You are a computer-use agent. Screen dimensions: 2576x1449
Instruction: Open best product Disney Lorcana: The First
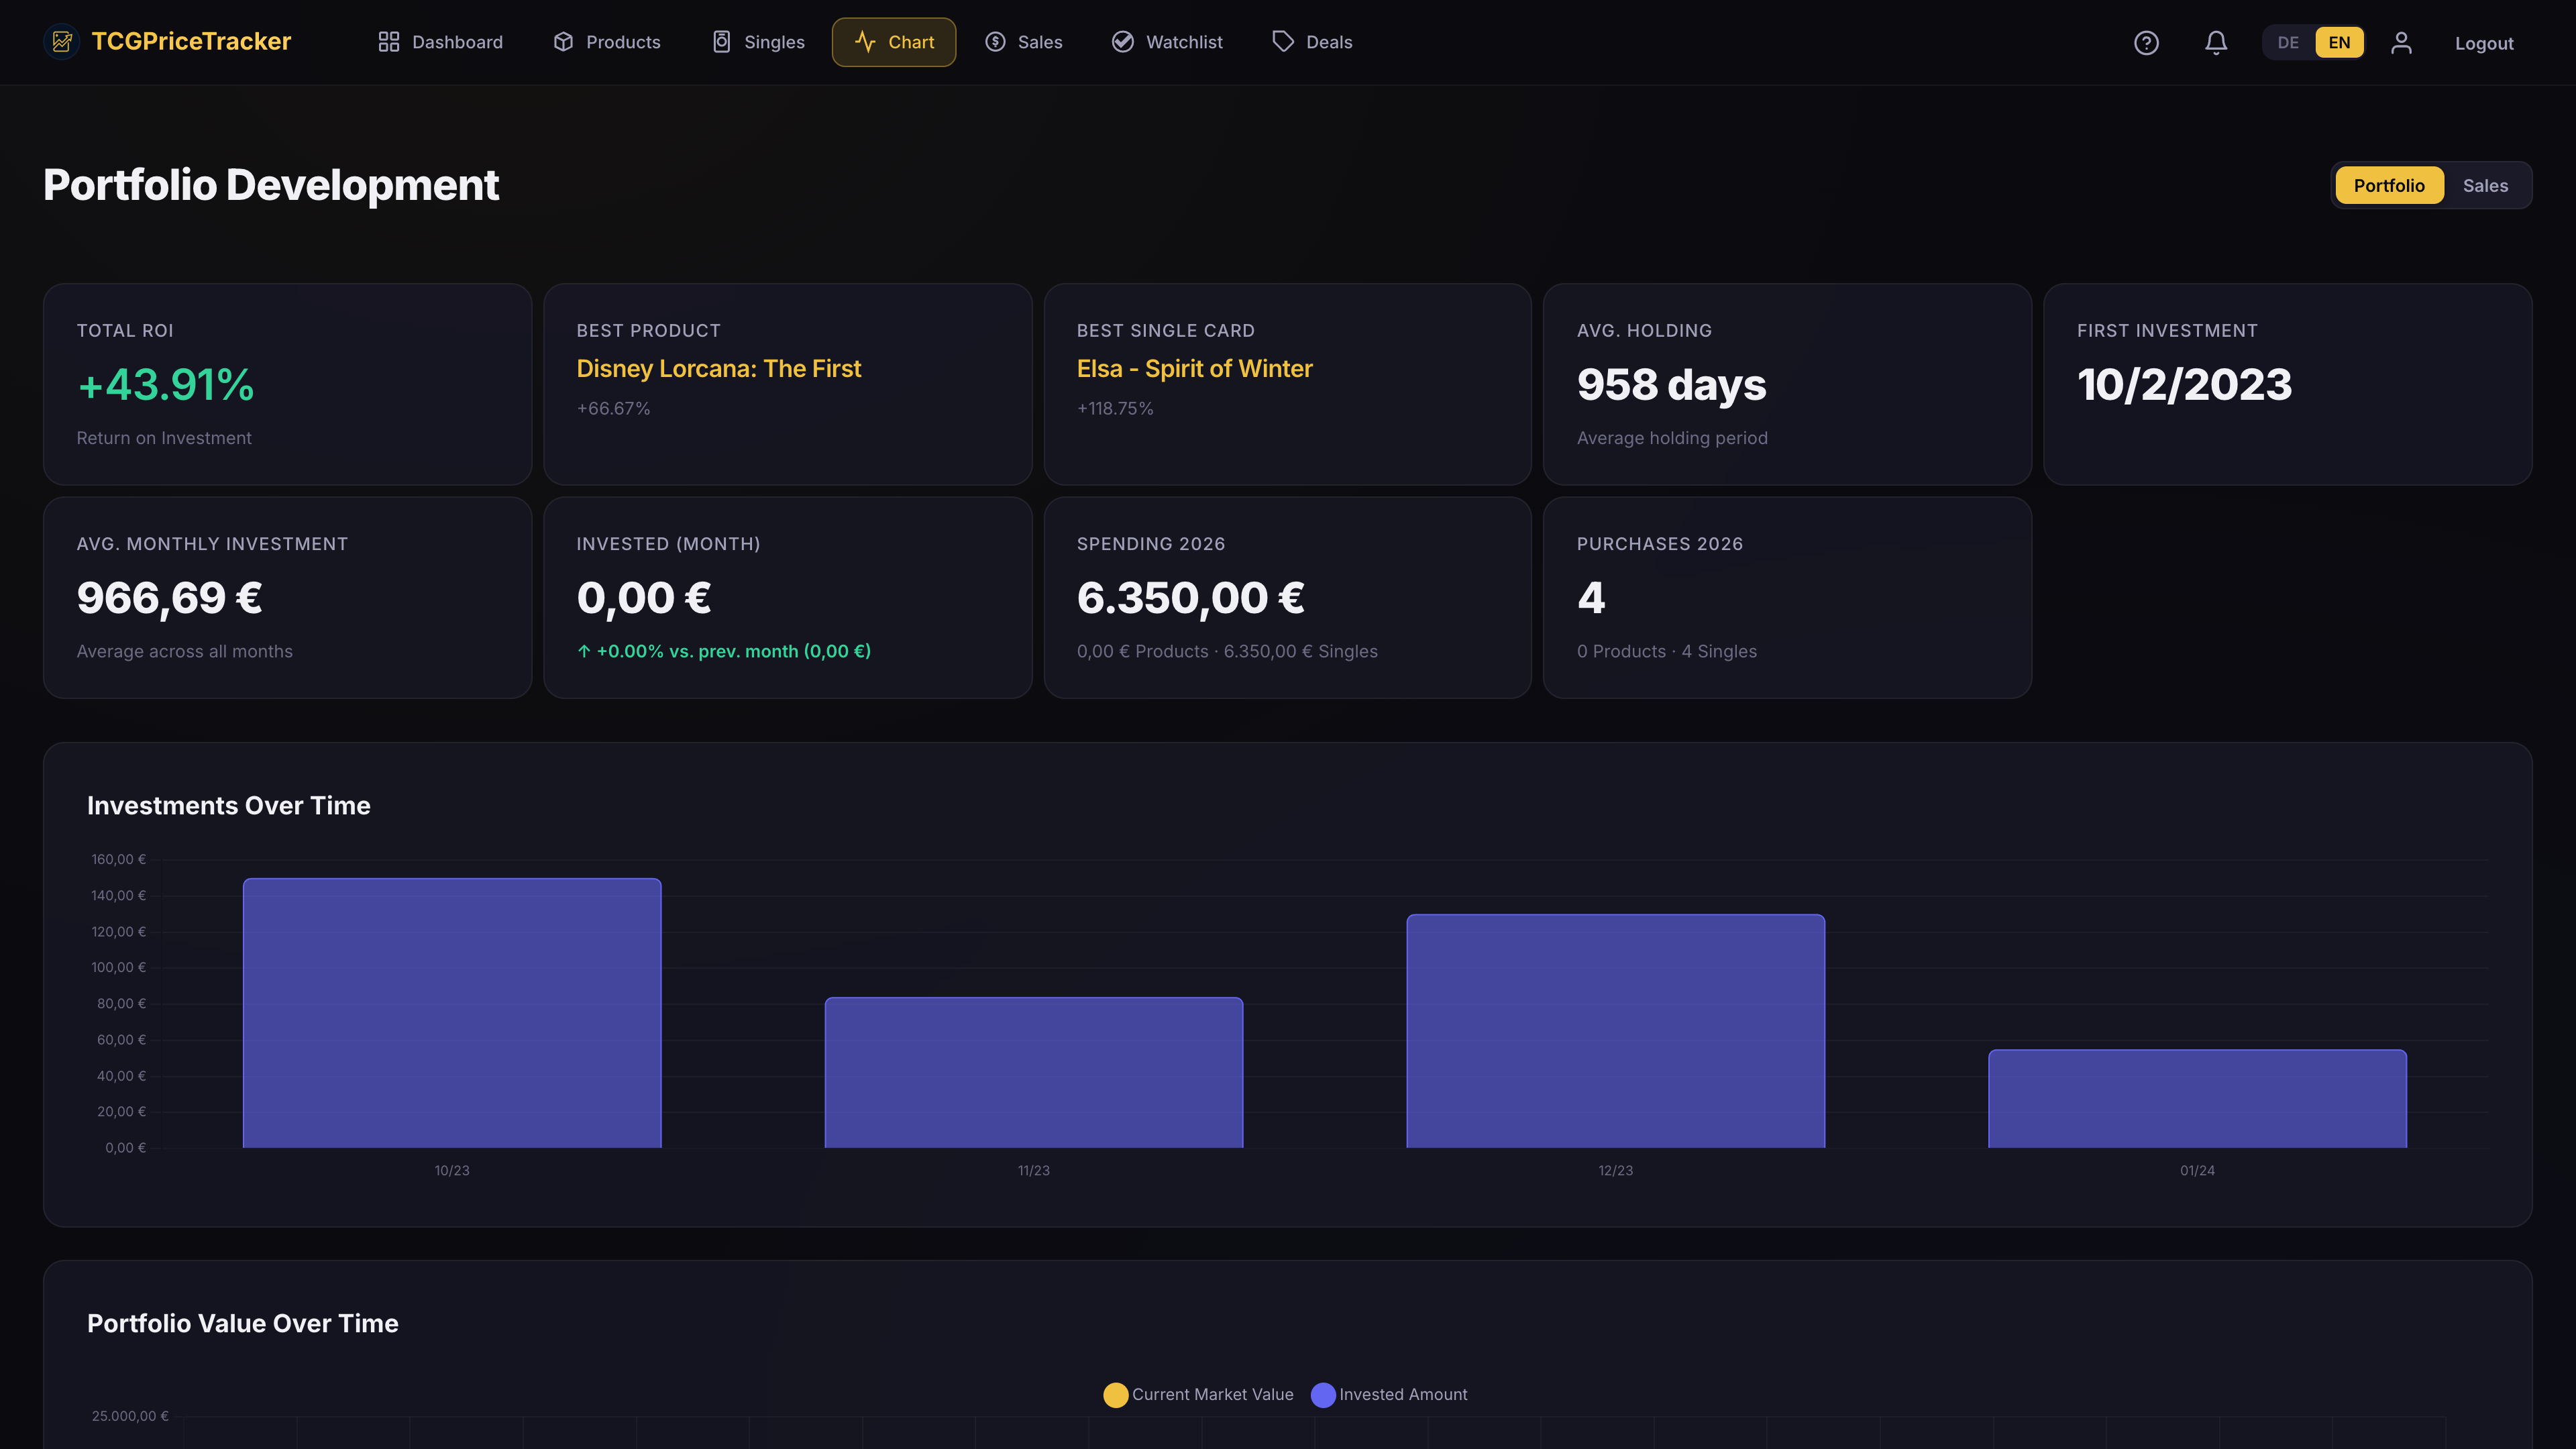(718, 369)
